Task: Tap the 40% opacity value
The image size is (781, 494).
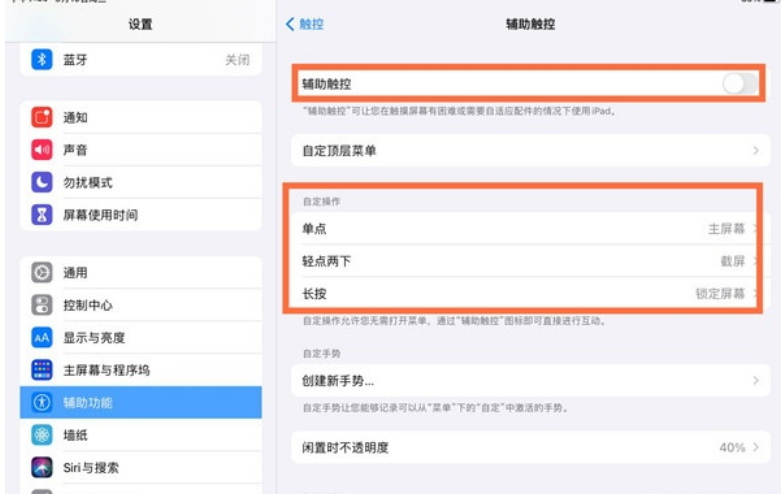Action: tap(732, 447)
